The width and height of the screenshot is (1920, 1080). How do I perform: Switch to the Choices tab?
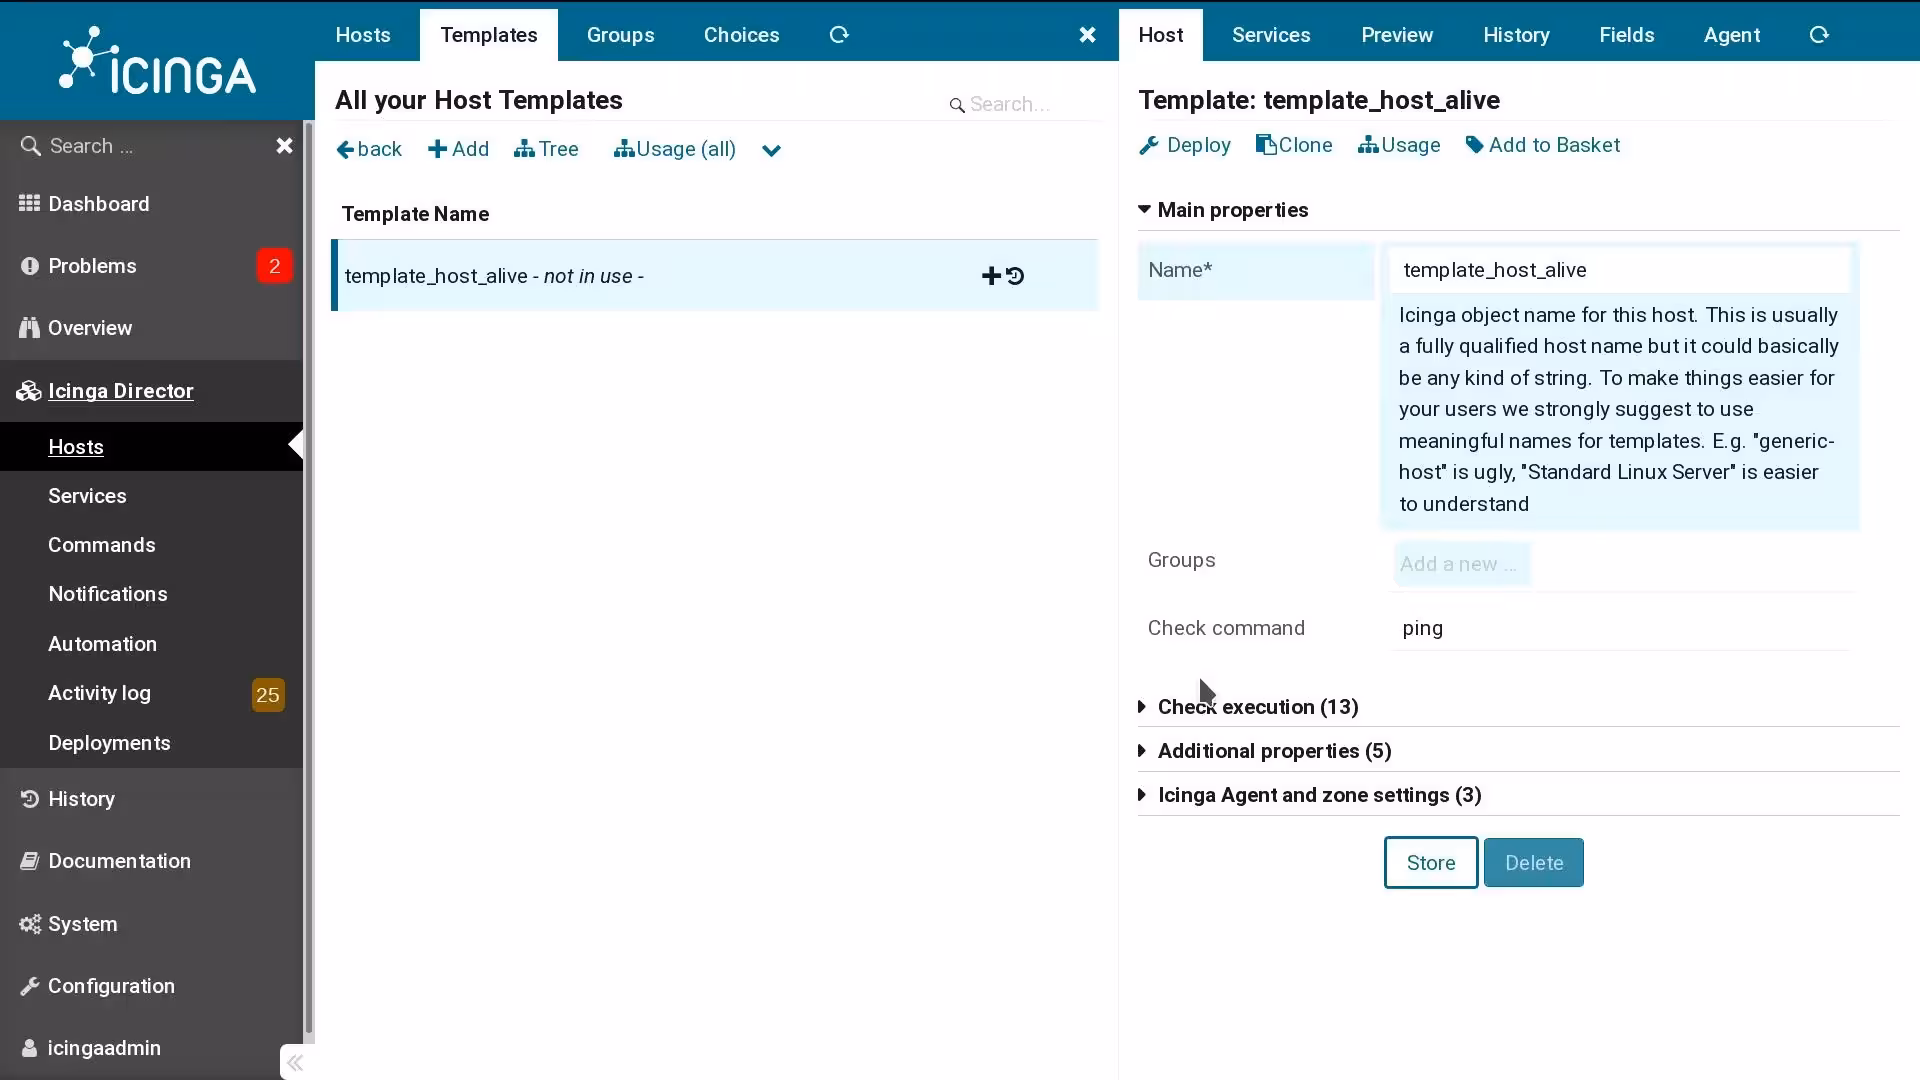point(741,35)
